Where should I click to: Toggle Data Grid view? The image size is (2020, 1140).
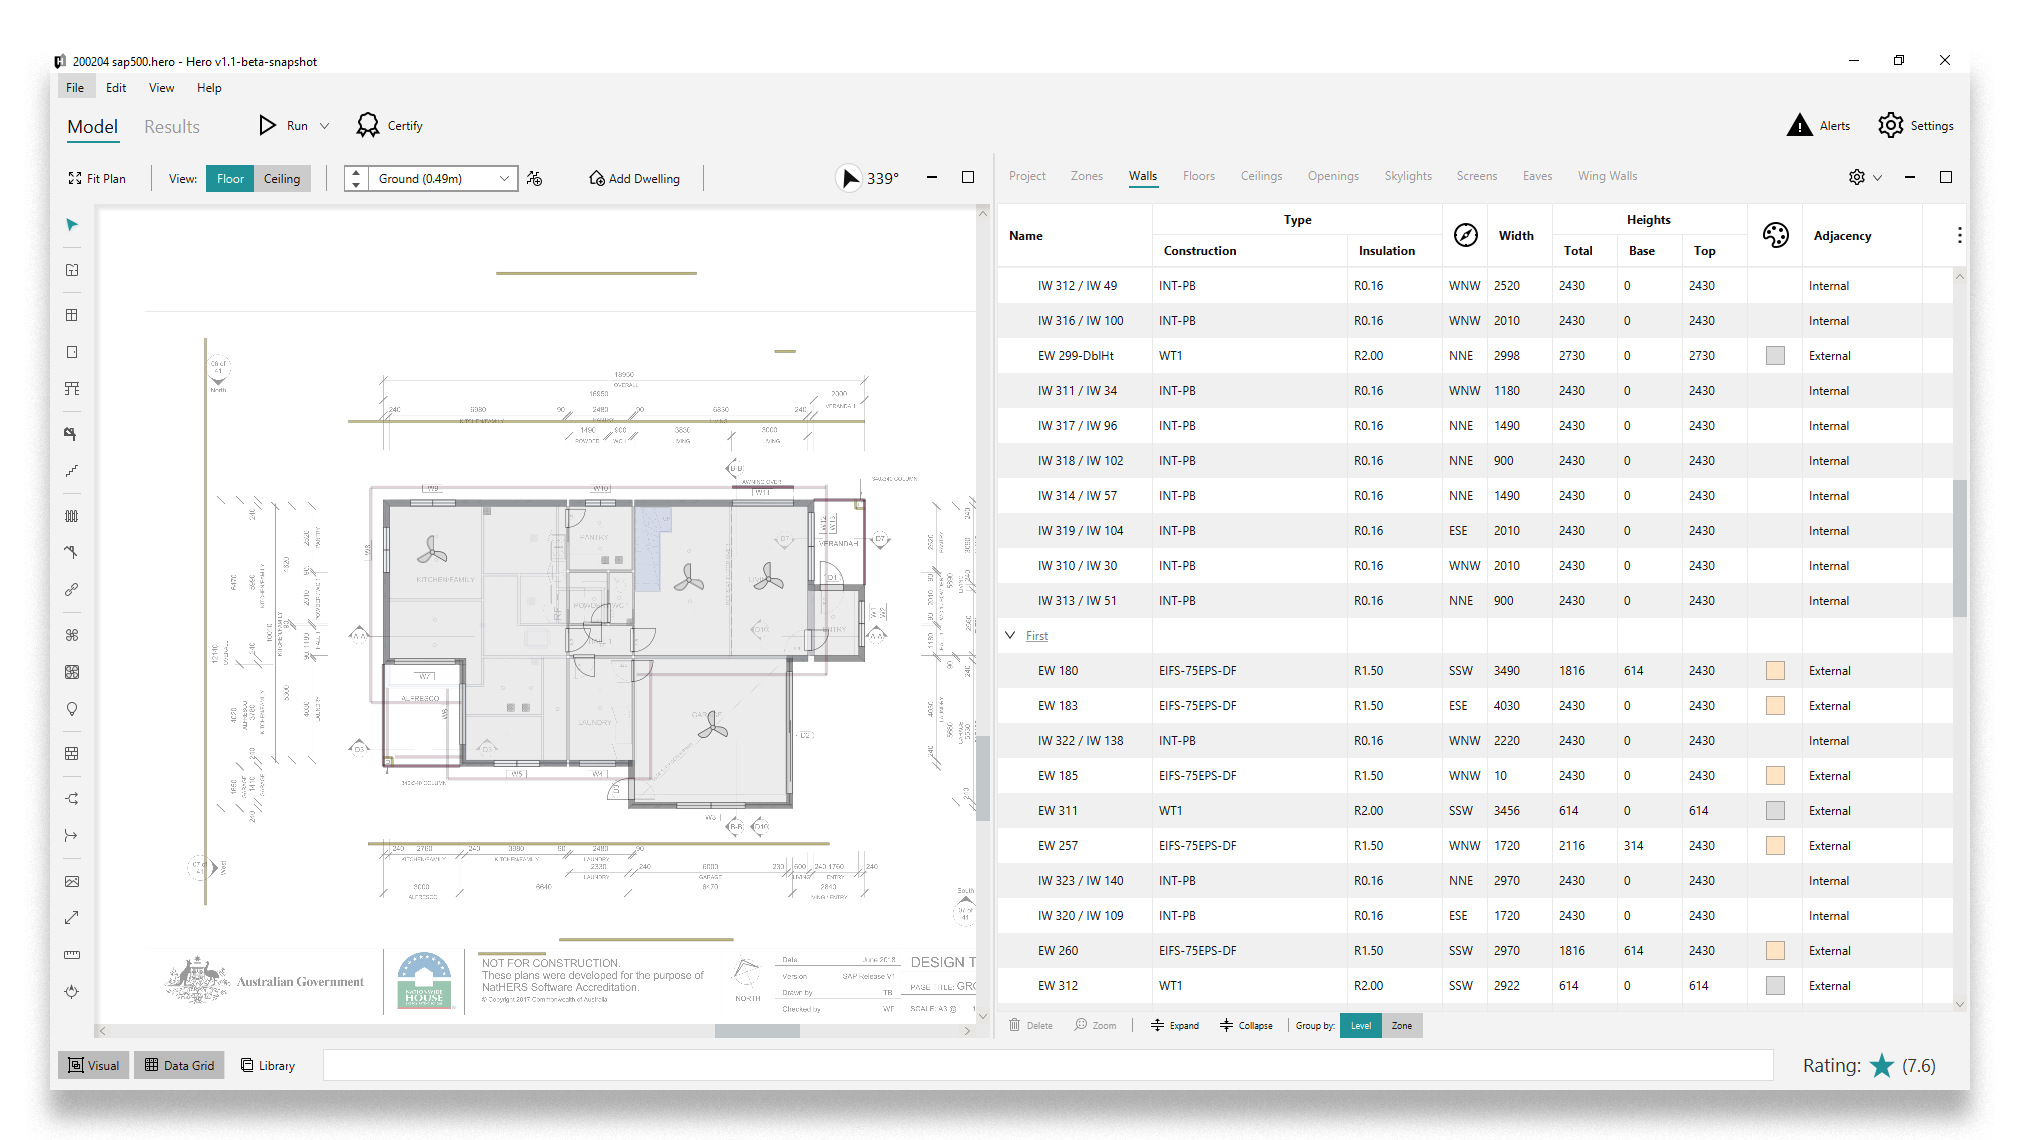click(x=180, y=1065)
